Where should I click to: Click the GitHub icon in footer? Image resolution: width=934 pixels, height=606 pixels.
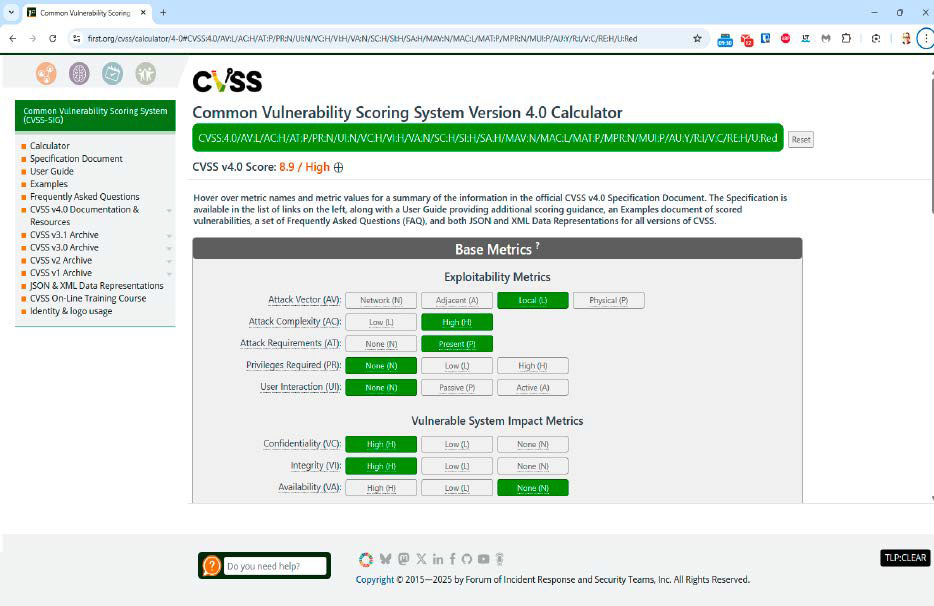point(466,559)
